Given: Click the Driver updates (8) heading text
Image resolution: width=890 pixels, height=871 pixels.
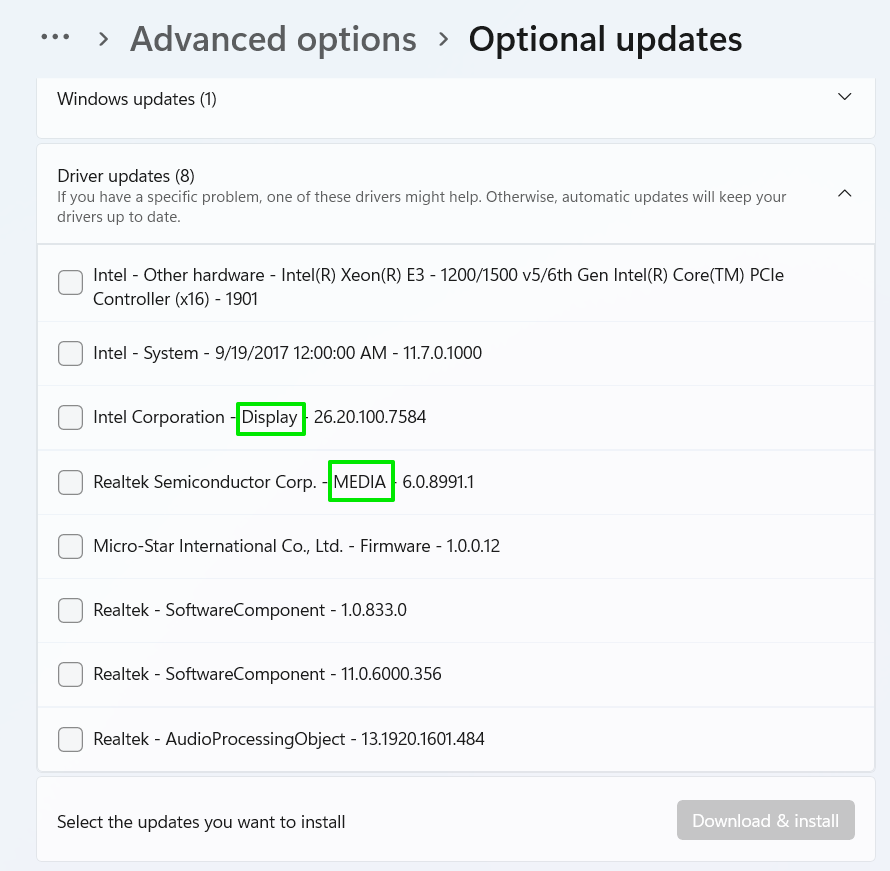Looking at the screenshot, I should [126, 176].
